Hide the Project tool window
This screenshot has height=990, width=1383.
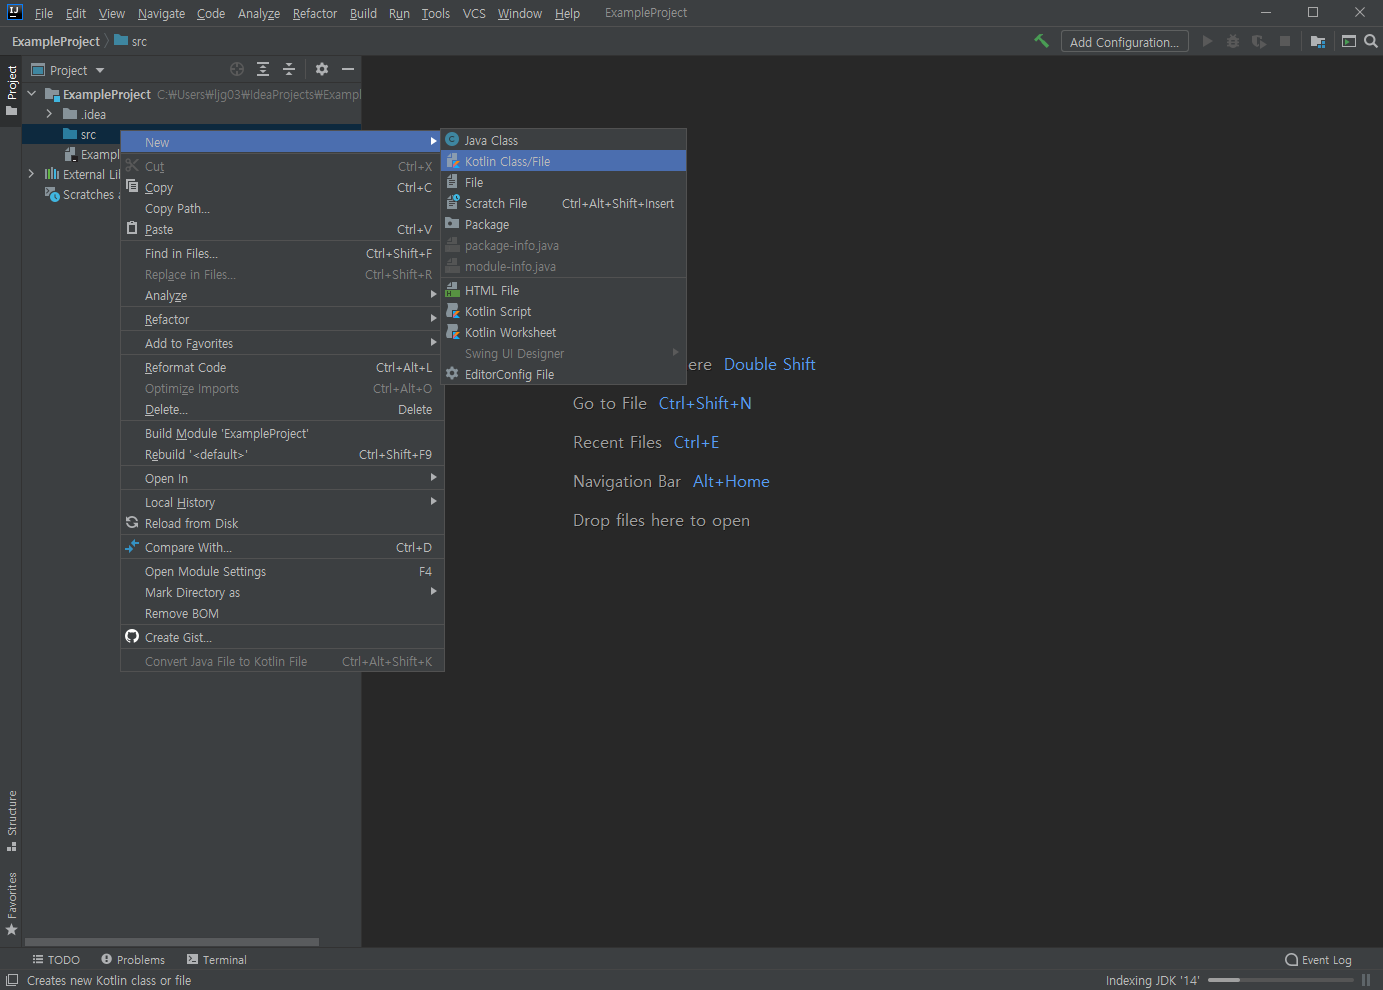(348, 69)
